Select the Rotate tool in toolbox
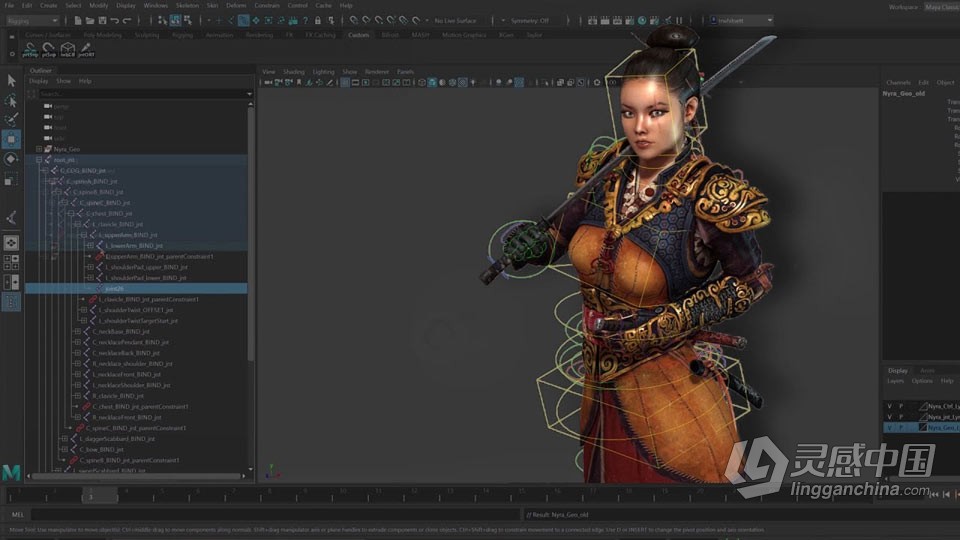 pos(11,159)
